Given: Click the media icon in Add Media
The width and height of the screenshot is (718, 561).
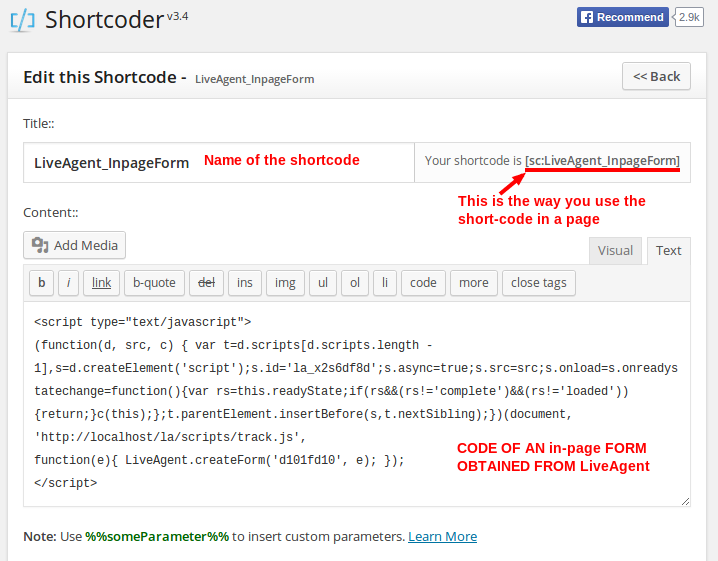Looking at the screenshot, I should tap(40, 245).
